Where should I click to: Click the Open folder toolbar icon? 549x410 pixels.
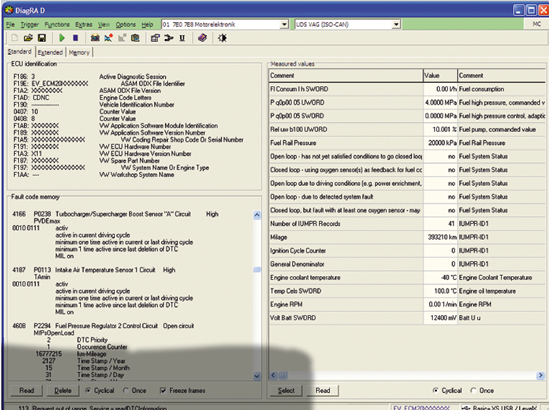tap(28, 38)
